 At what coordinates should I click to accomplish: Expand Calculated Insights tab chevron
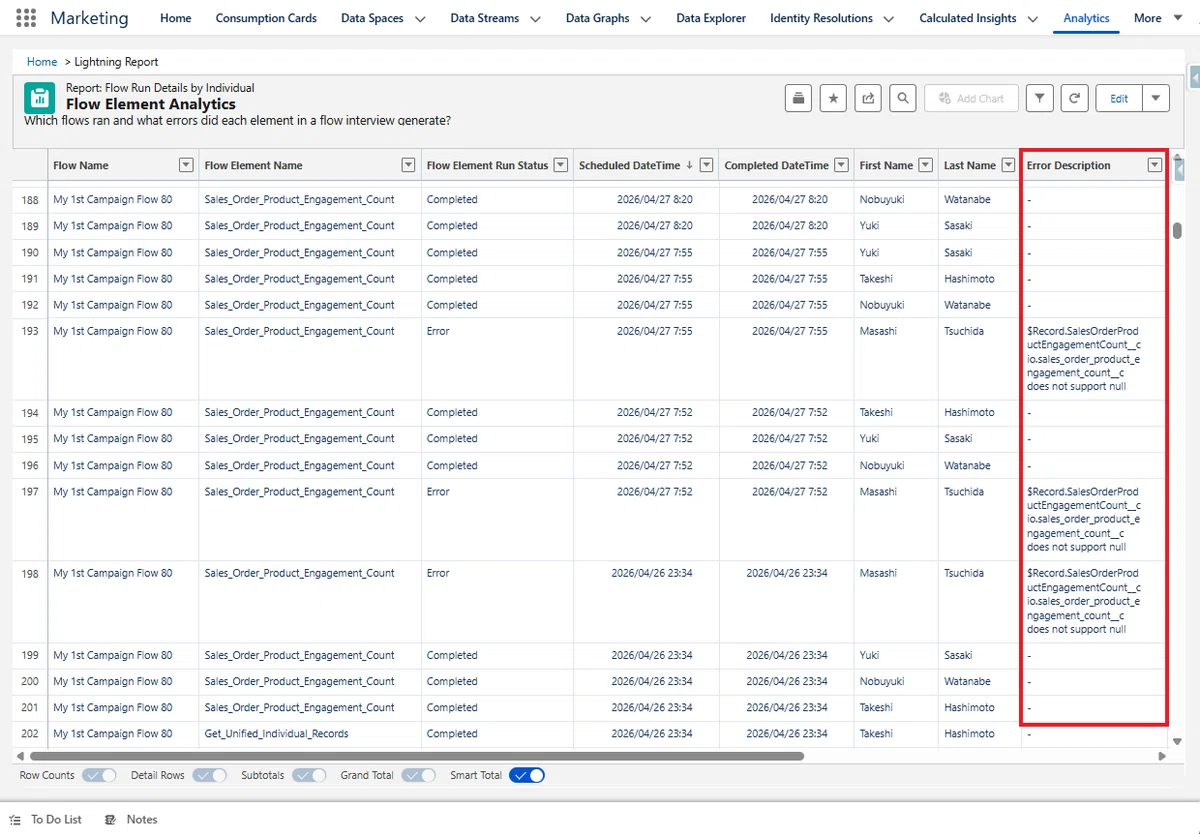pyautogui.click(x=1032, y=19)
